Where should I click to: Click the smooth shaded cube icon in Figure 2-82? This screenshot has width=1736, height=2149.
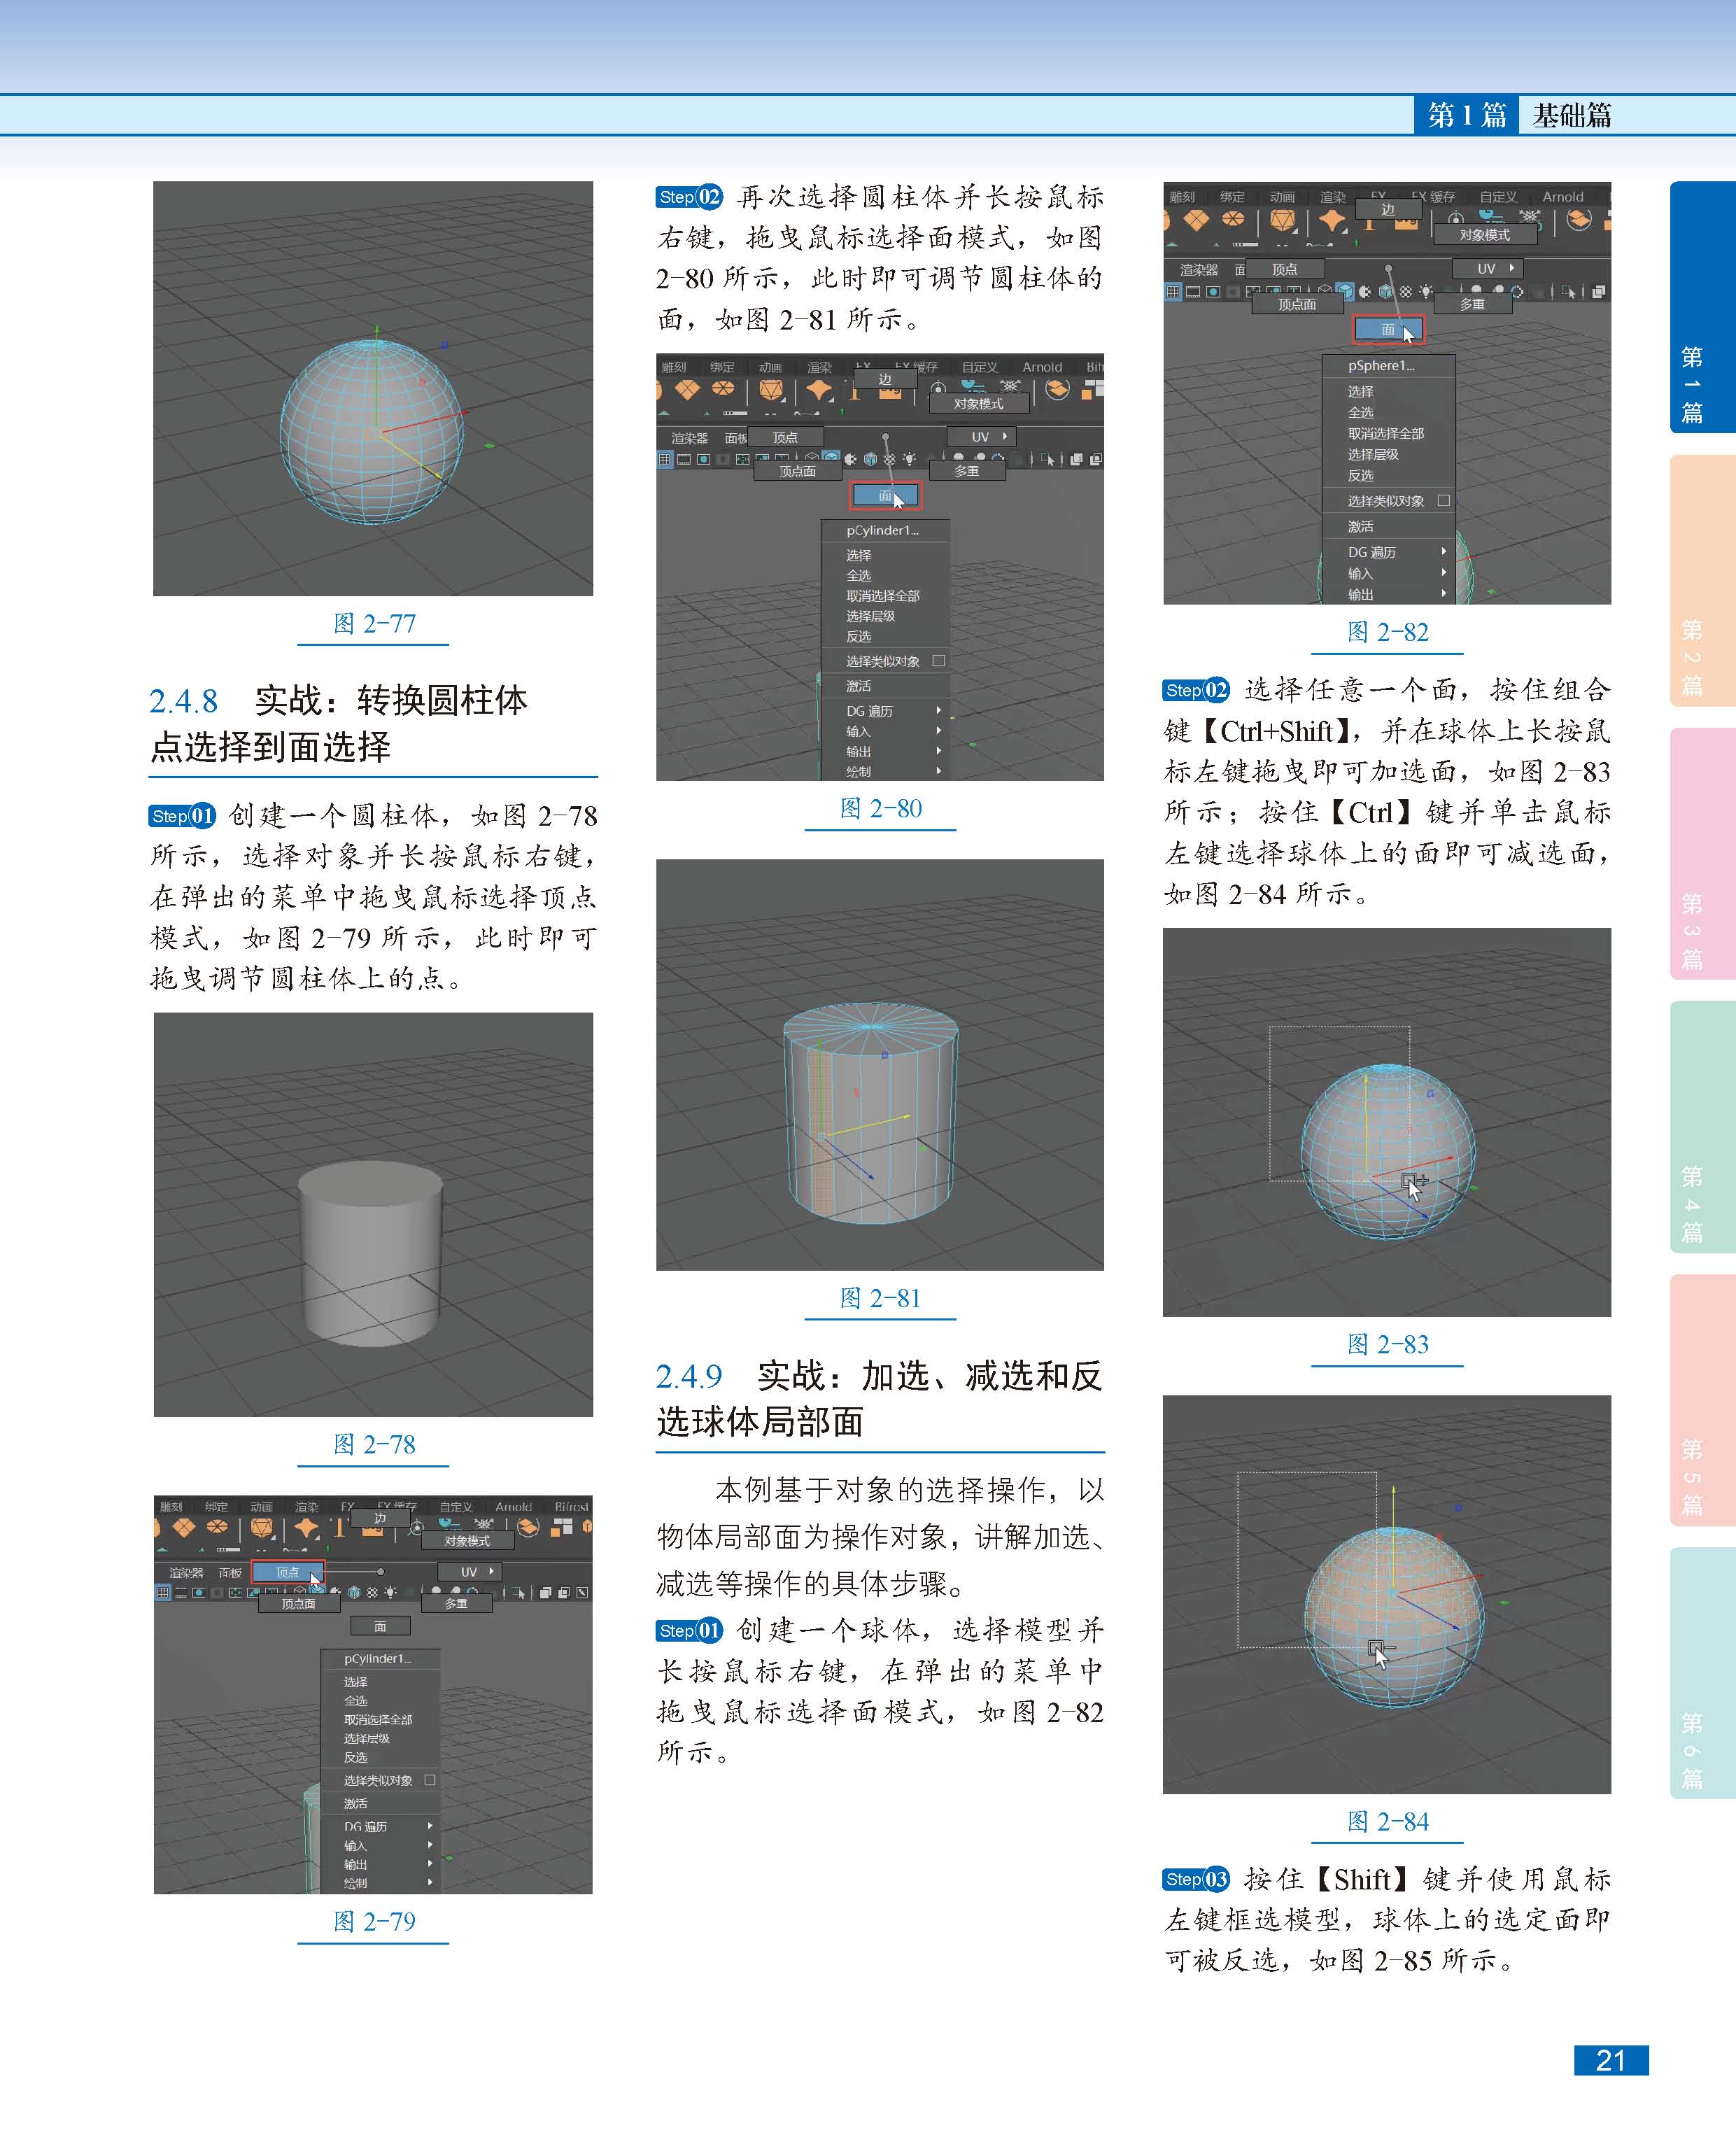tap(1345, 292)
